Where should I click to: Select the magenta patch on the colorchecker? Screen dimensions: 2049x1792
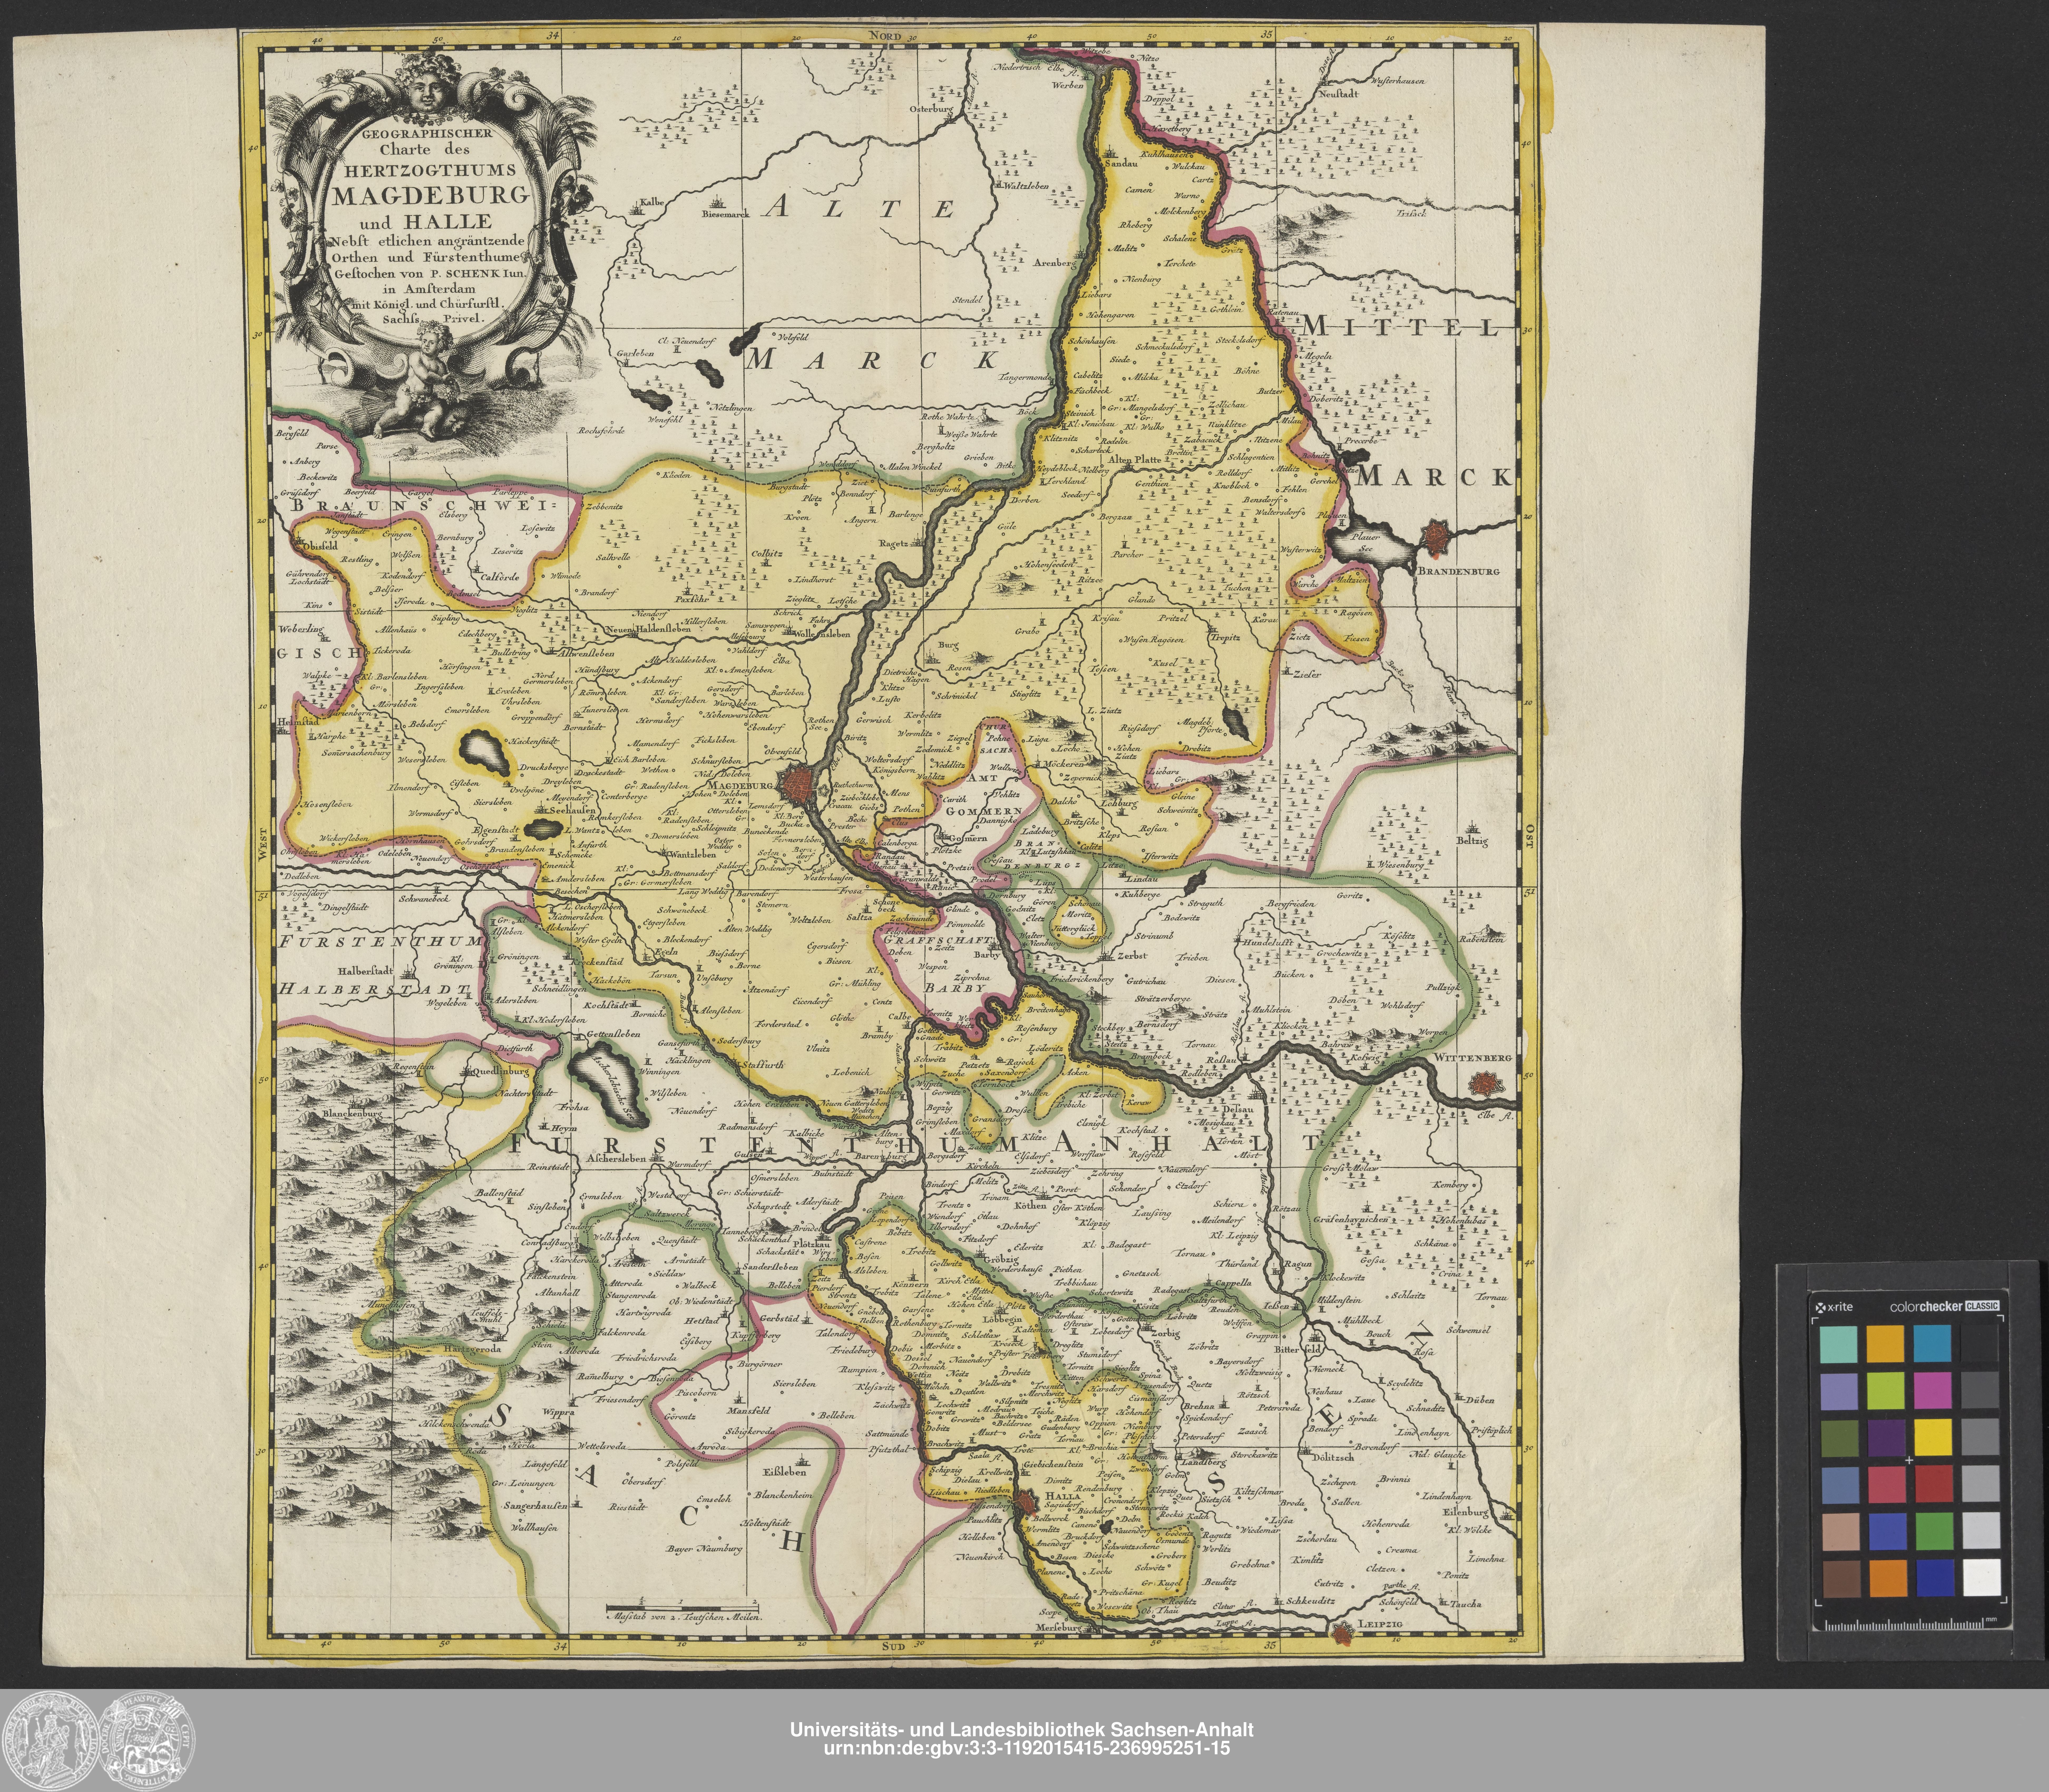(1933, 1391)
